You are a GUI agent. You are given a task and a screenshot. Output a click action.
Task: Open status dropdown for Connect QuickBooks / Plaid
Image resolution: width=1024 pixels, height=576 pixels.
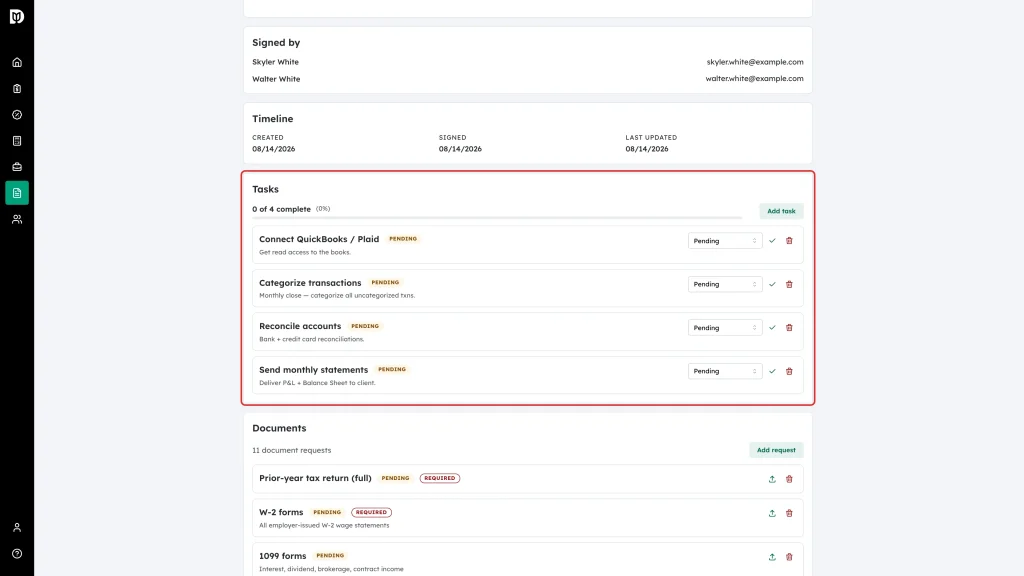[x=725, y=241]
